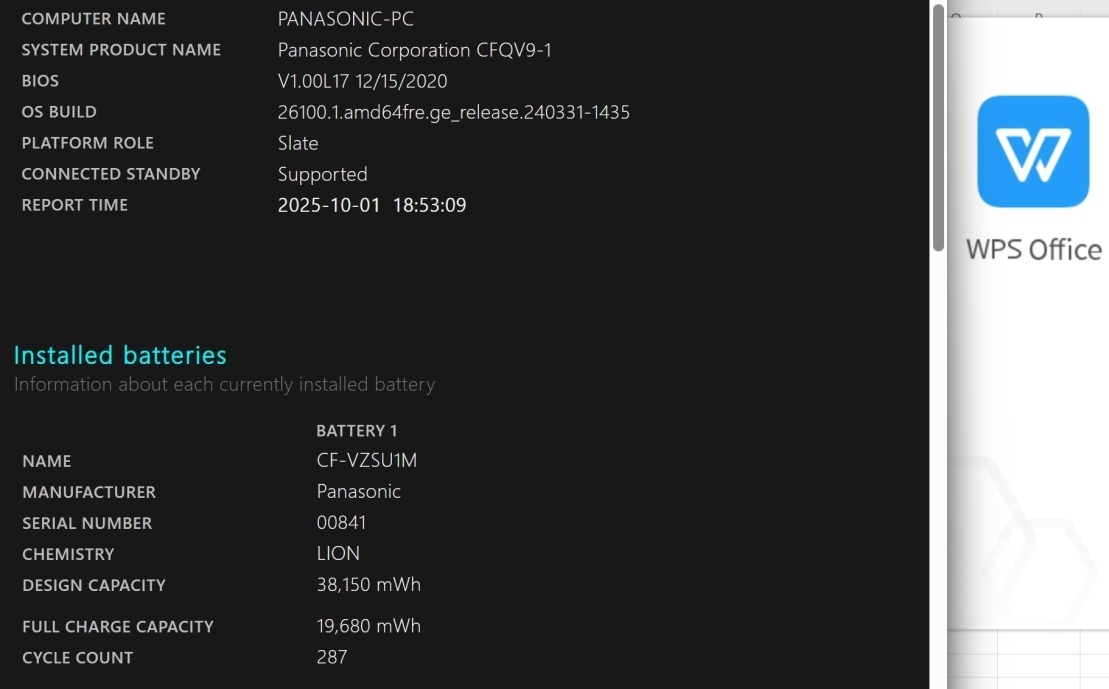Click the 38,150 mWh design capacity
The width and height of the screenshot is (1109, 689).
click(x=368, y=585)
